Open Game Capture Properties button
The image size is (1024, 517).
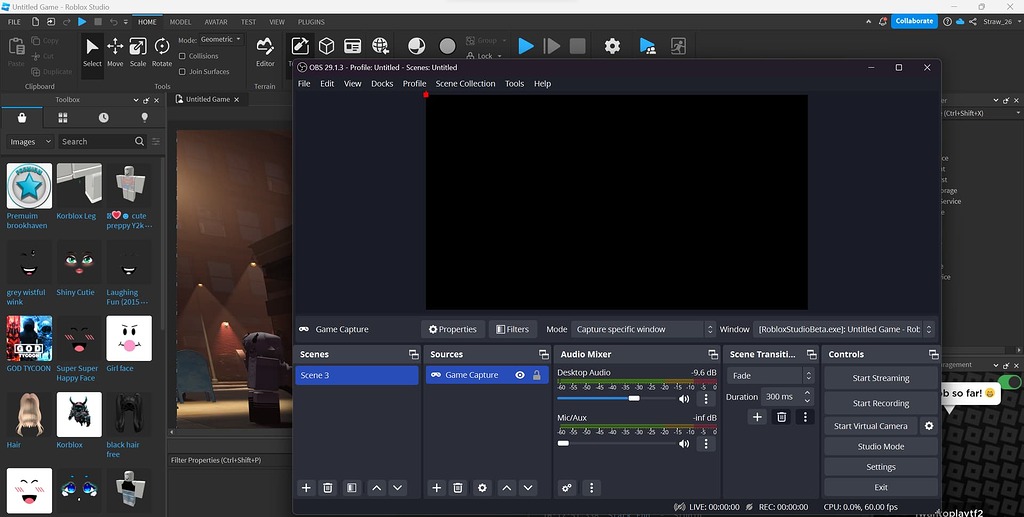tap(452, 330)
